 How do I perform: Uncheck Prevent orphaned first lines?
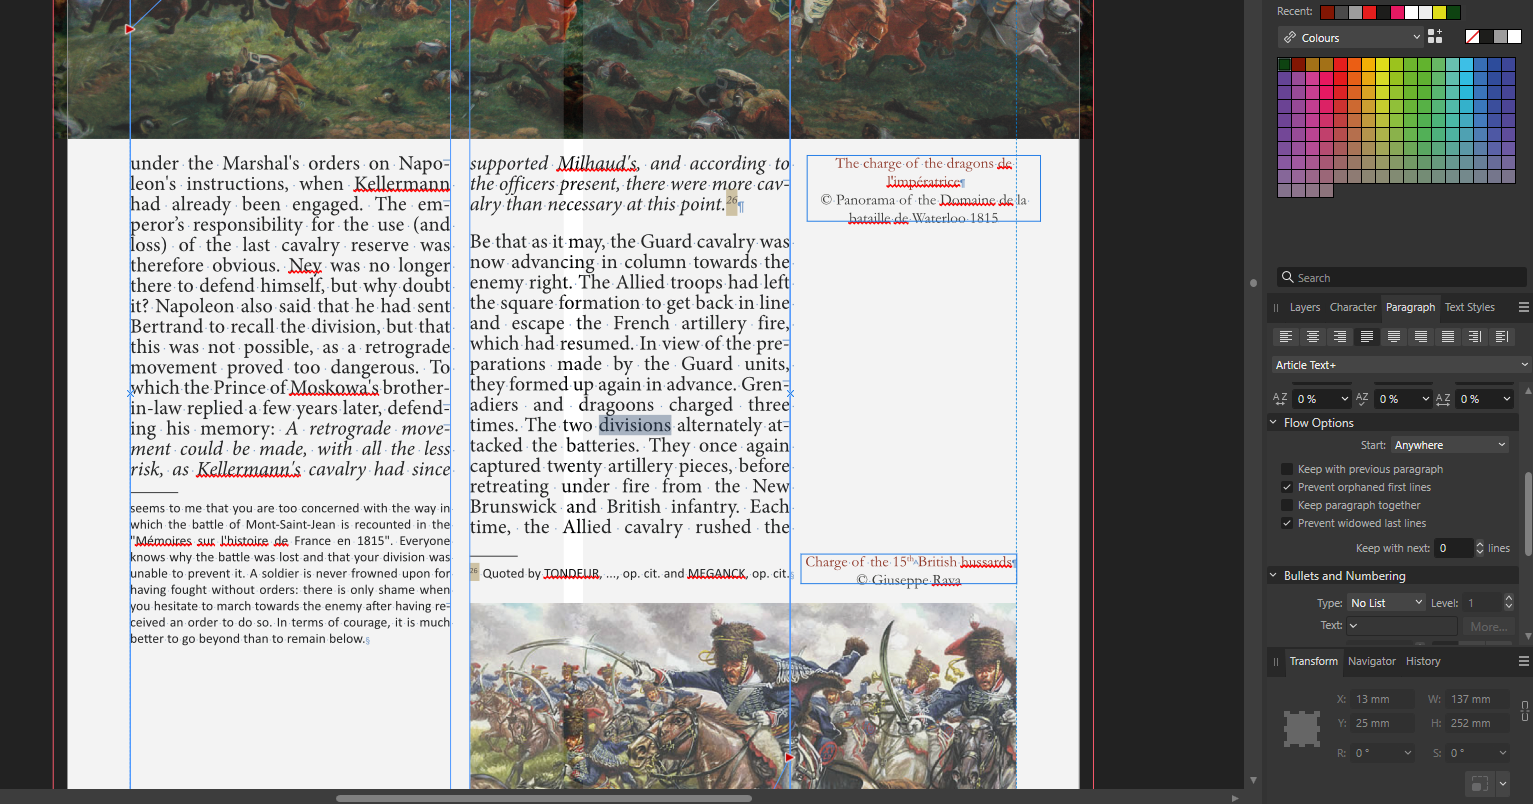pos(1287,487)
